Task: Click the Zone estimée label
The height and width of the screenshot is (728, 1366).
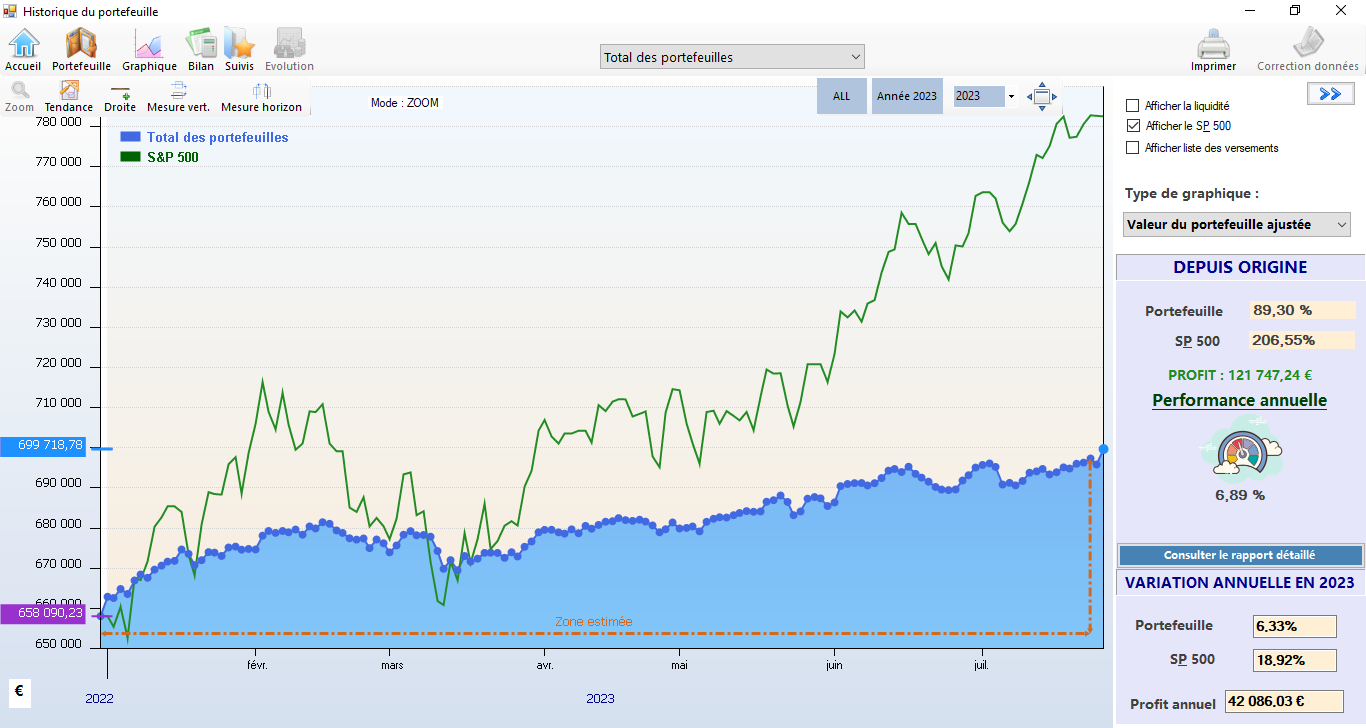Action: pyautogui.click(x=593, y=622)
